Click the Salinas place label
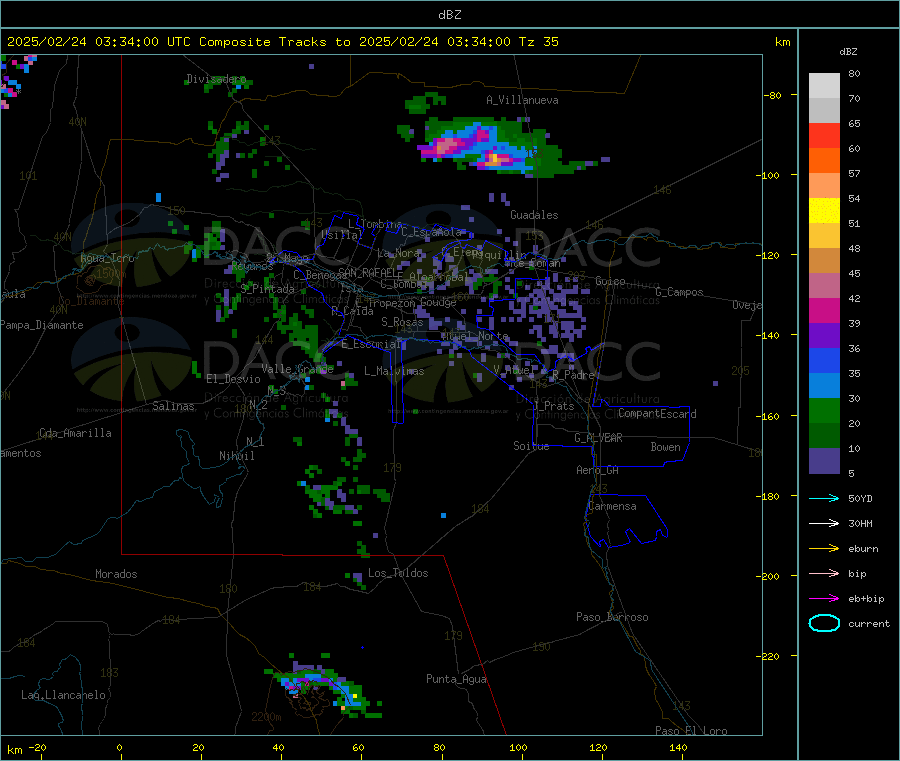900x761 pixels. click(173, 406)
